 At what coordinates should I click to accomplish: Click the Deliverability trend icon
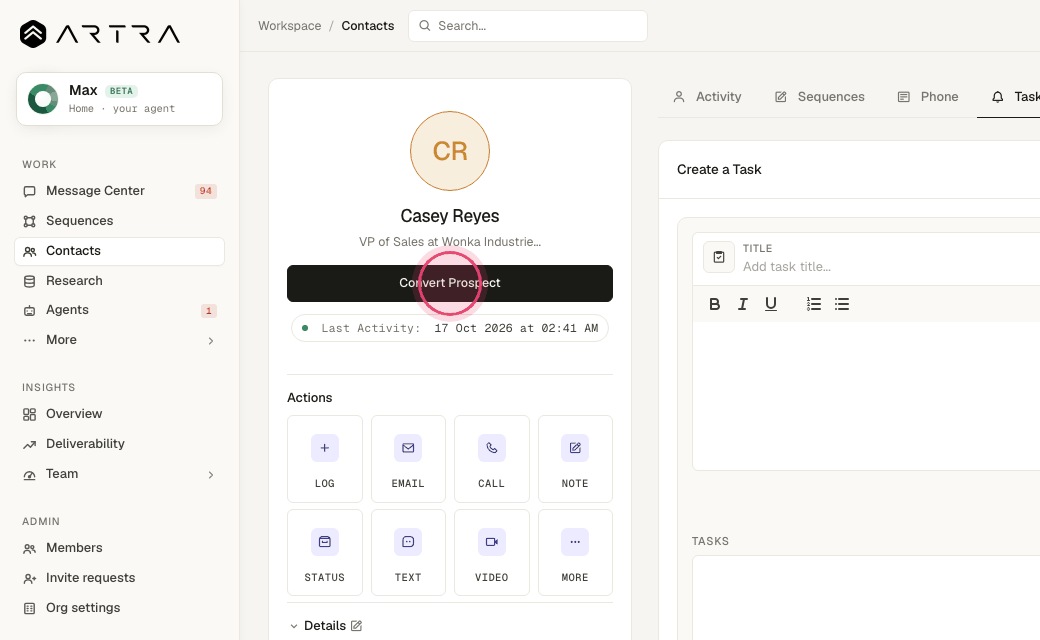click(x=29, y=444)
